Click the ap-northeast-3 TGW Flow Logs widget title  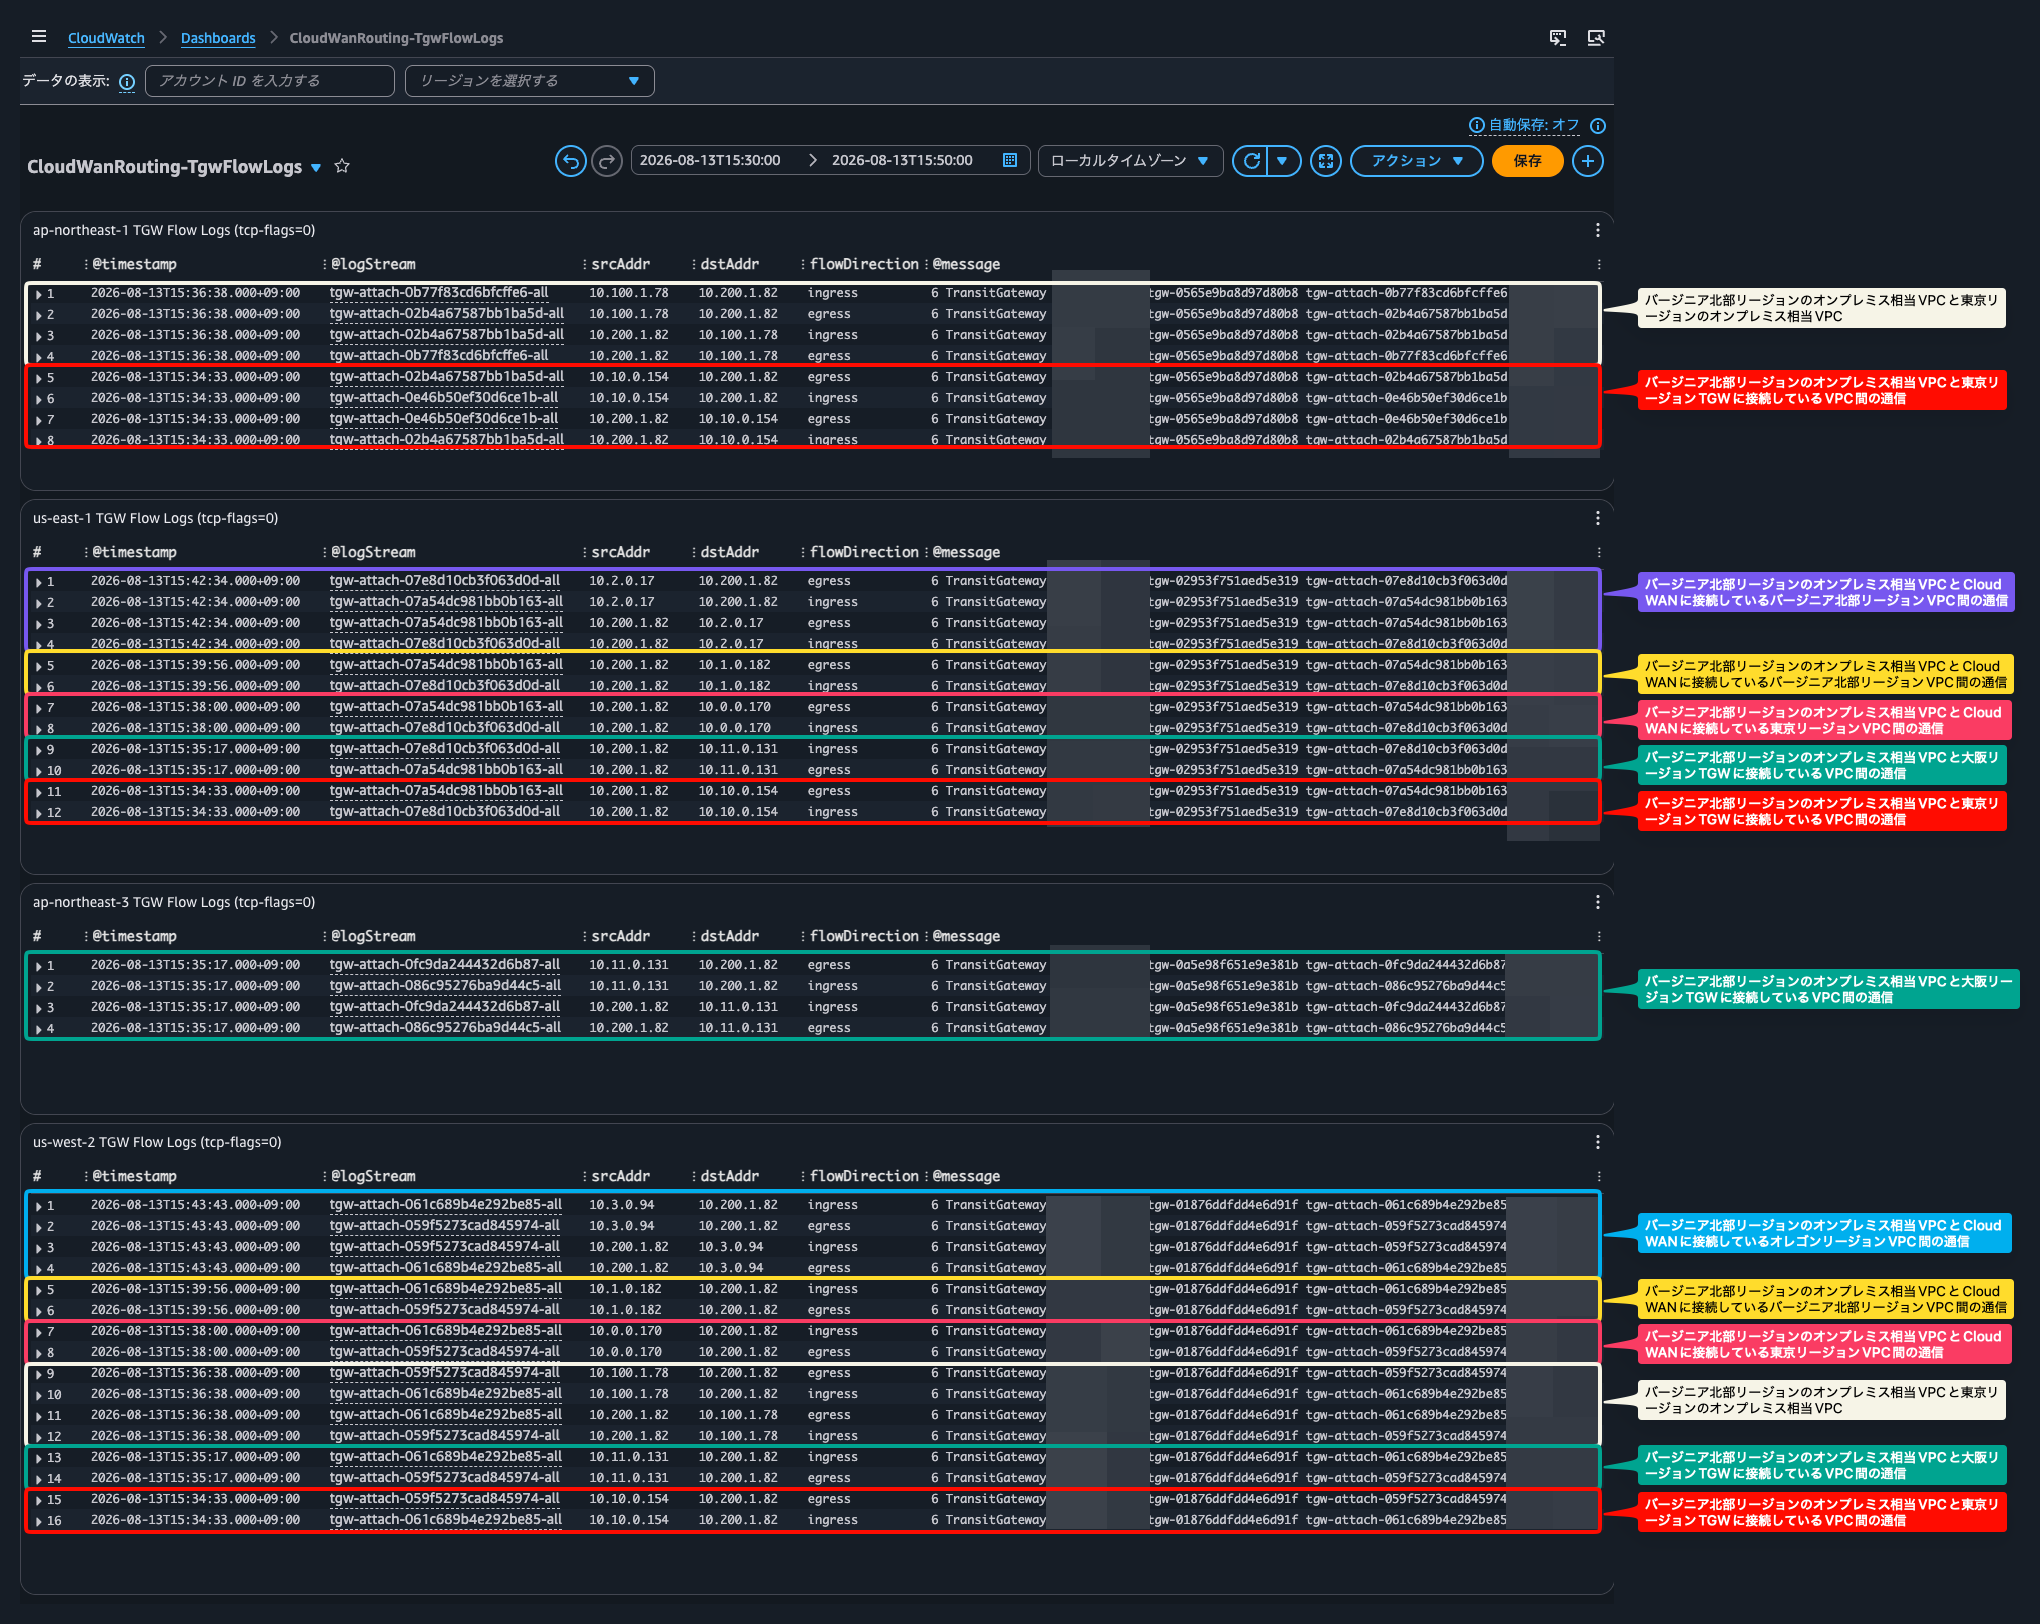click(174, 903)
